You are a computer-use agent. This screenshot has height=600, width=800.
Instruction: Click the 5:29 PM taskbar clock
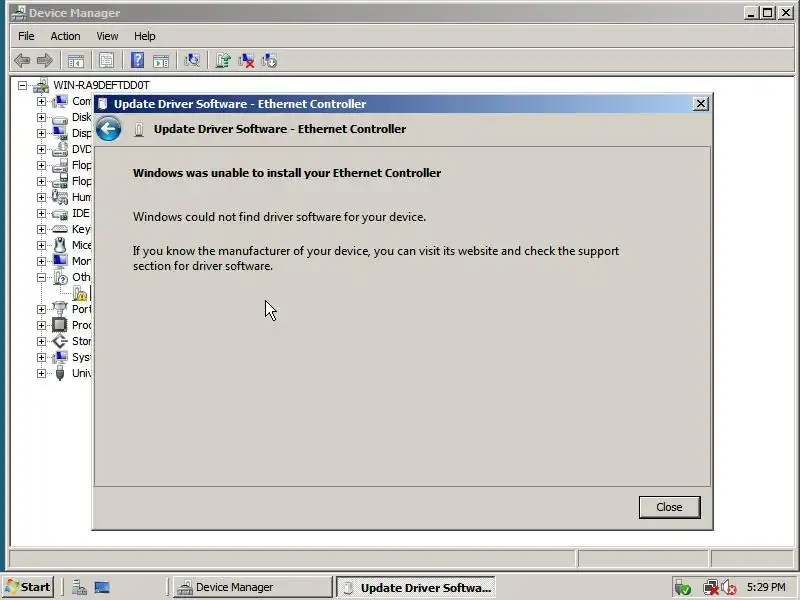pyautogui.click(x=766, y=587)
